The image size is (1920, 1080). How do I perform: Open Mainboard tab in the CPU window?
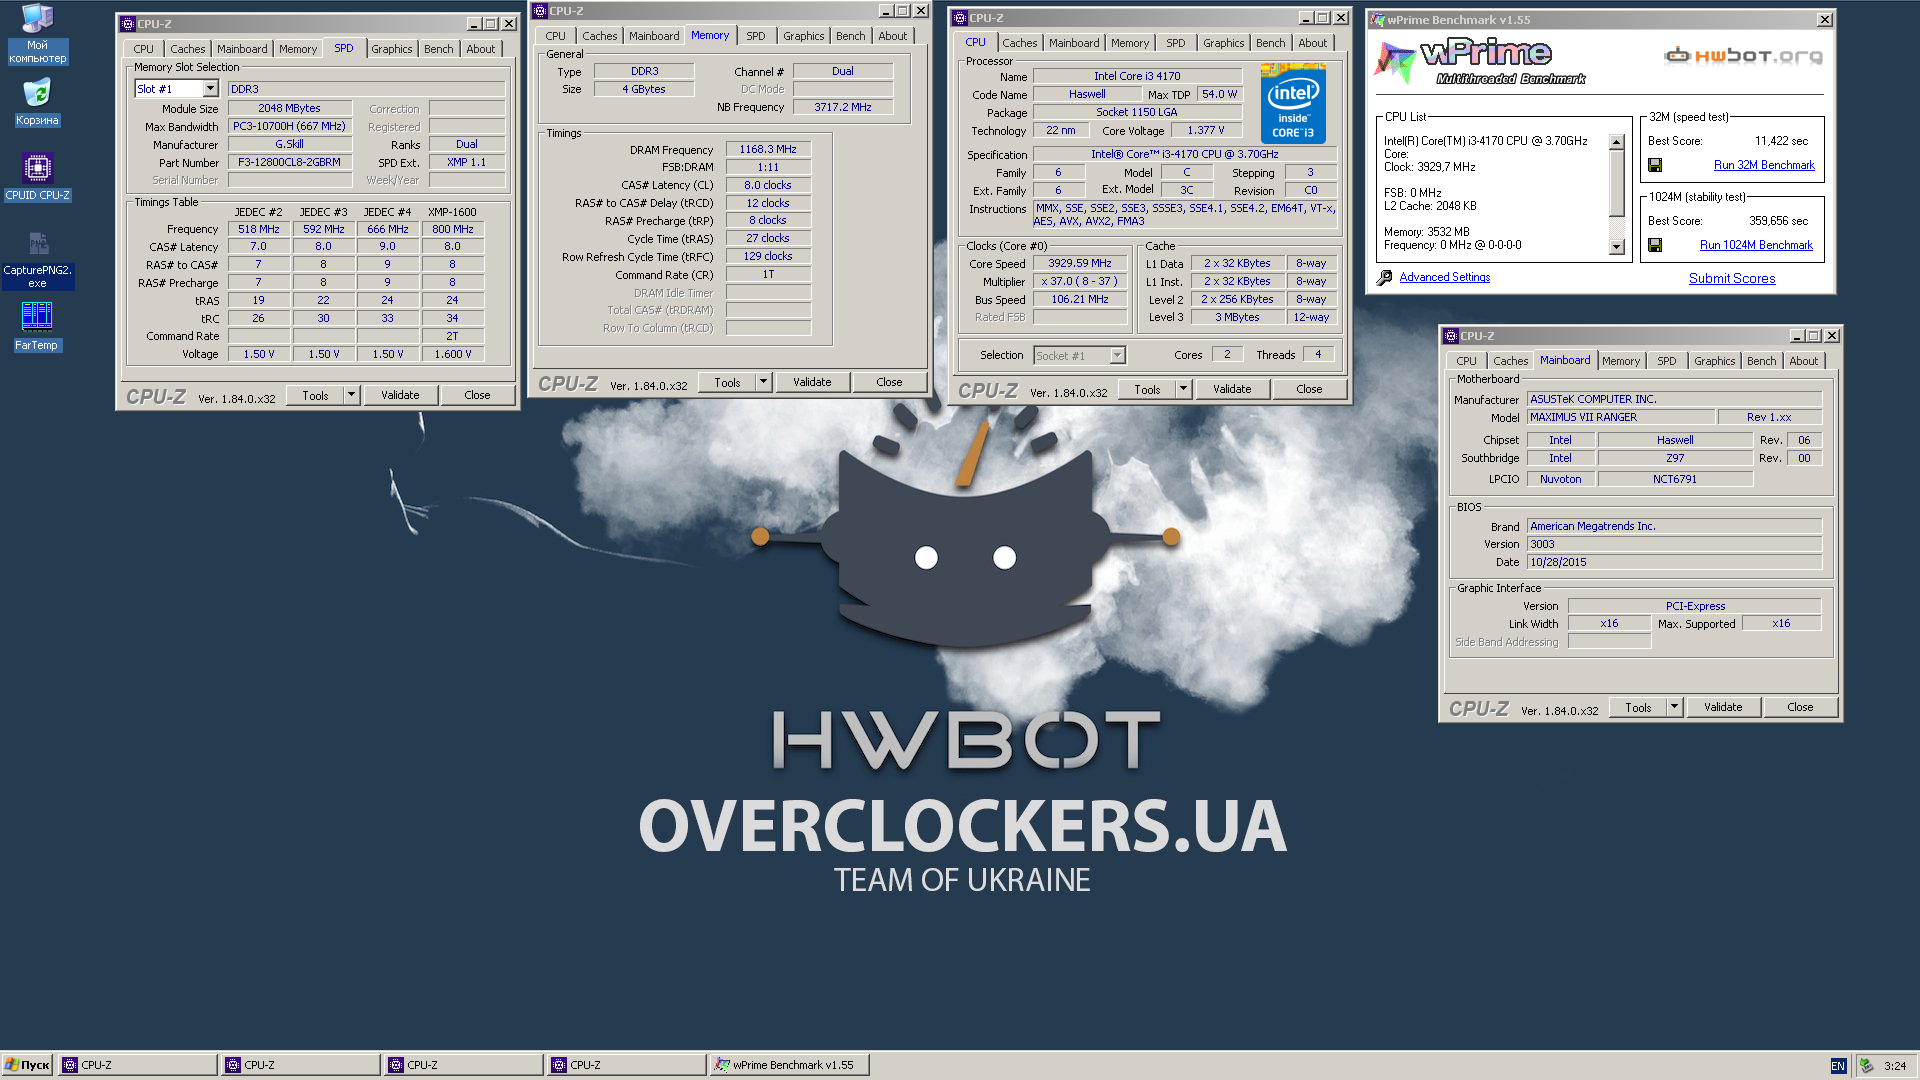click(1074, 43)
